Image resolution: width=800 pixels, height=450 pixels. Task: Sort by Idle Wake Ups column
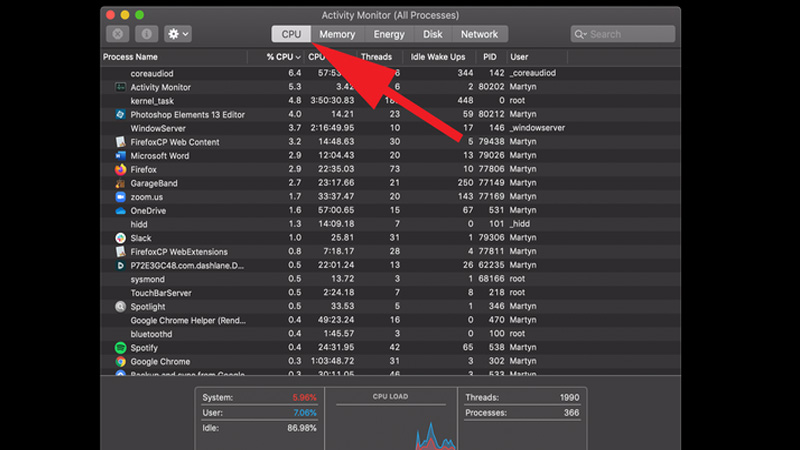pos(438,57)
